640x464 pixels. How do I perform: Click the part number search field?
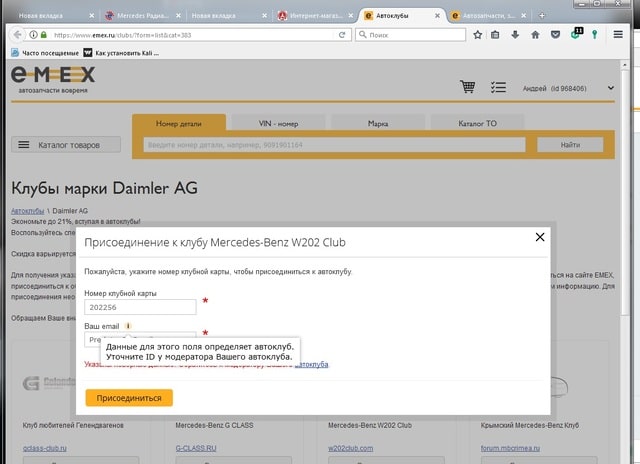[x=334, y=145]
